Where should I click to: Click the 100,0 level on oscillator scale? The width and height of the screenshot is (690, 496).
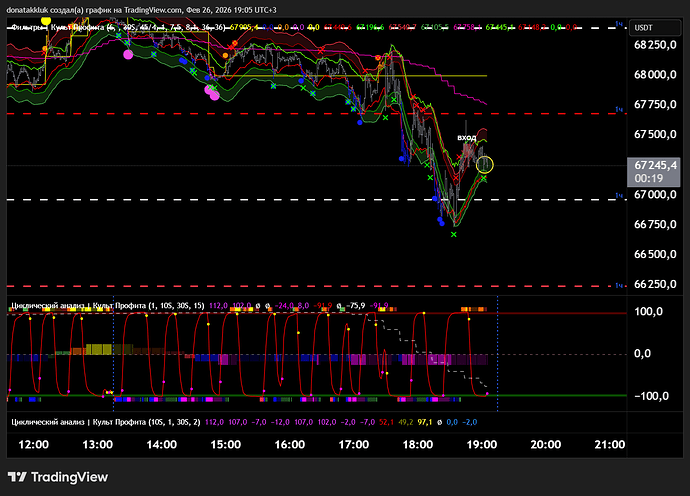650,312
